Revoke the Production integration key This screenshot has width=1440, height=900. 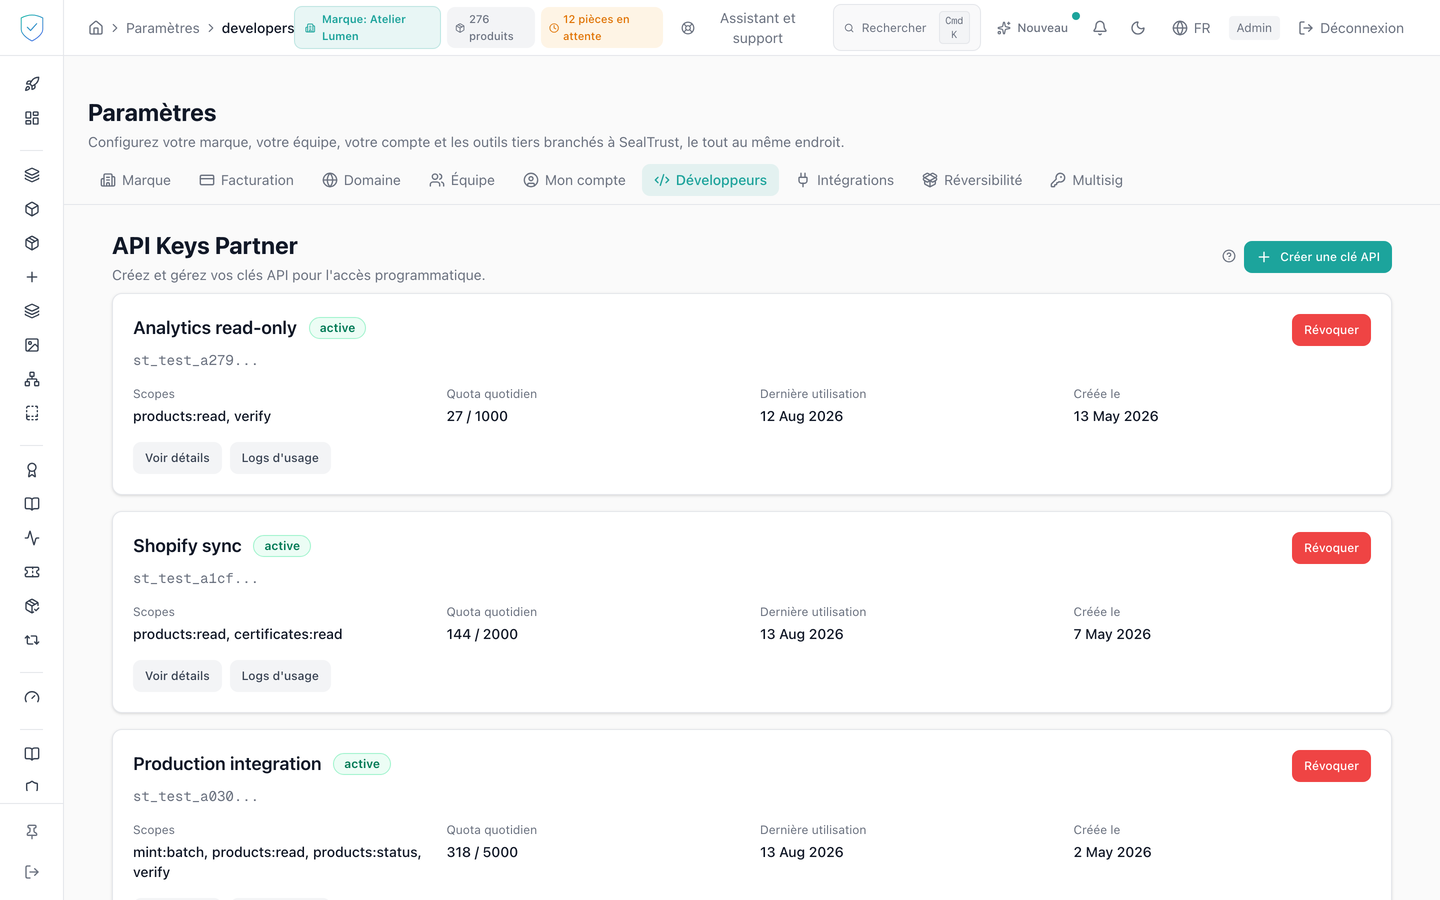click(1331, 766)
